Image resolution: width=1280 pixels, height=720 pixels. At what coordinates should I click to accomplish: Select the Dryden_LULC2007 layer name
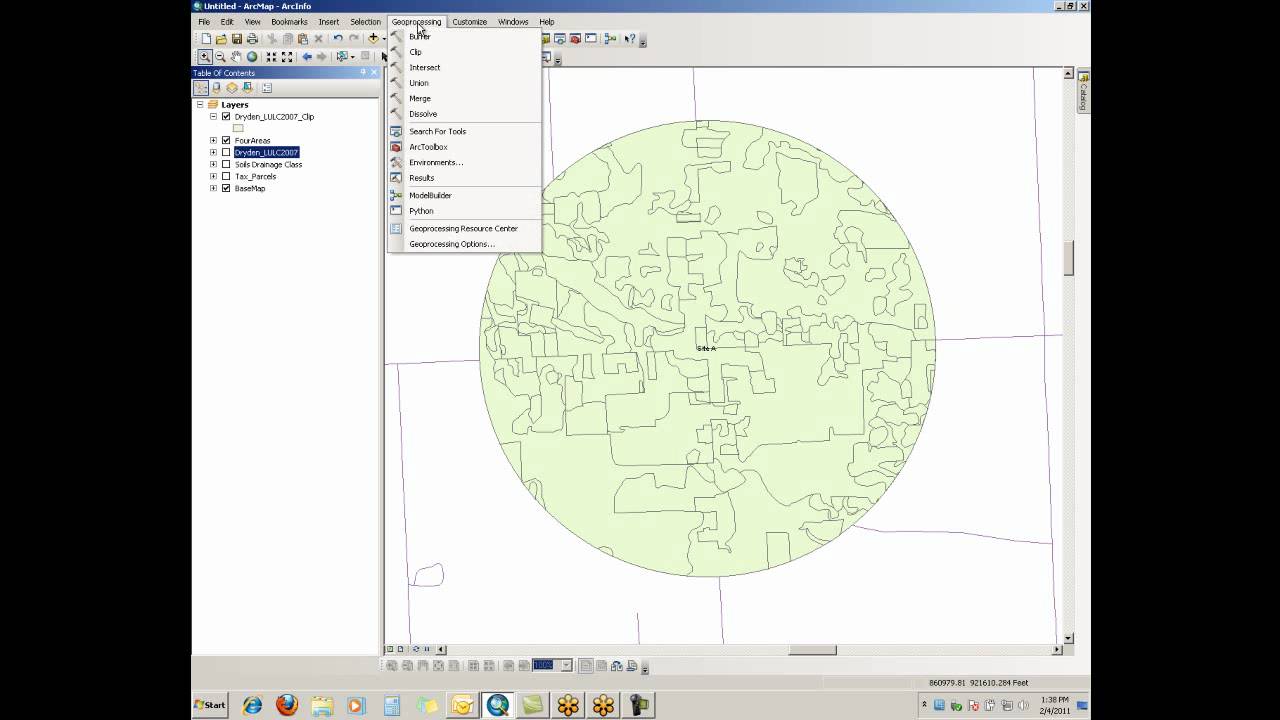[266, 152]
